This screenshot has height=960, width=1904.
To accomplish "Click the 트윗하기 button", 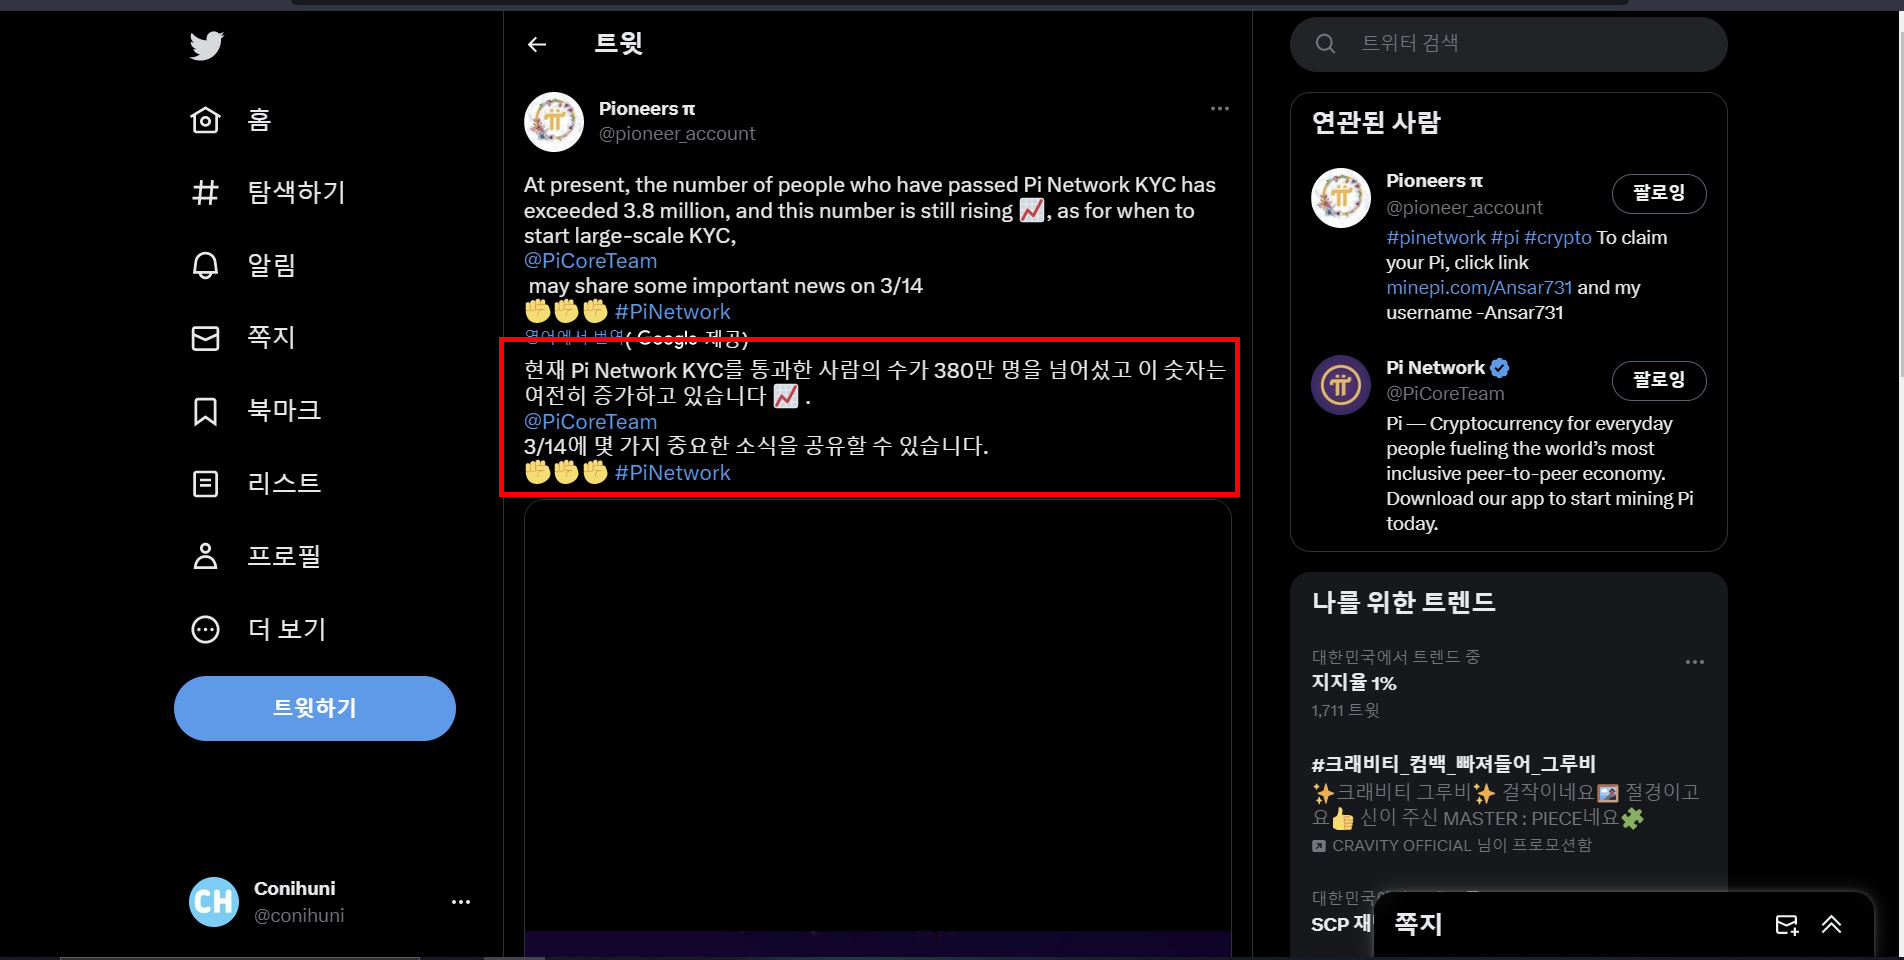I will (x=315, y=708).
